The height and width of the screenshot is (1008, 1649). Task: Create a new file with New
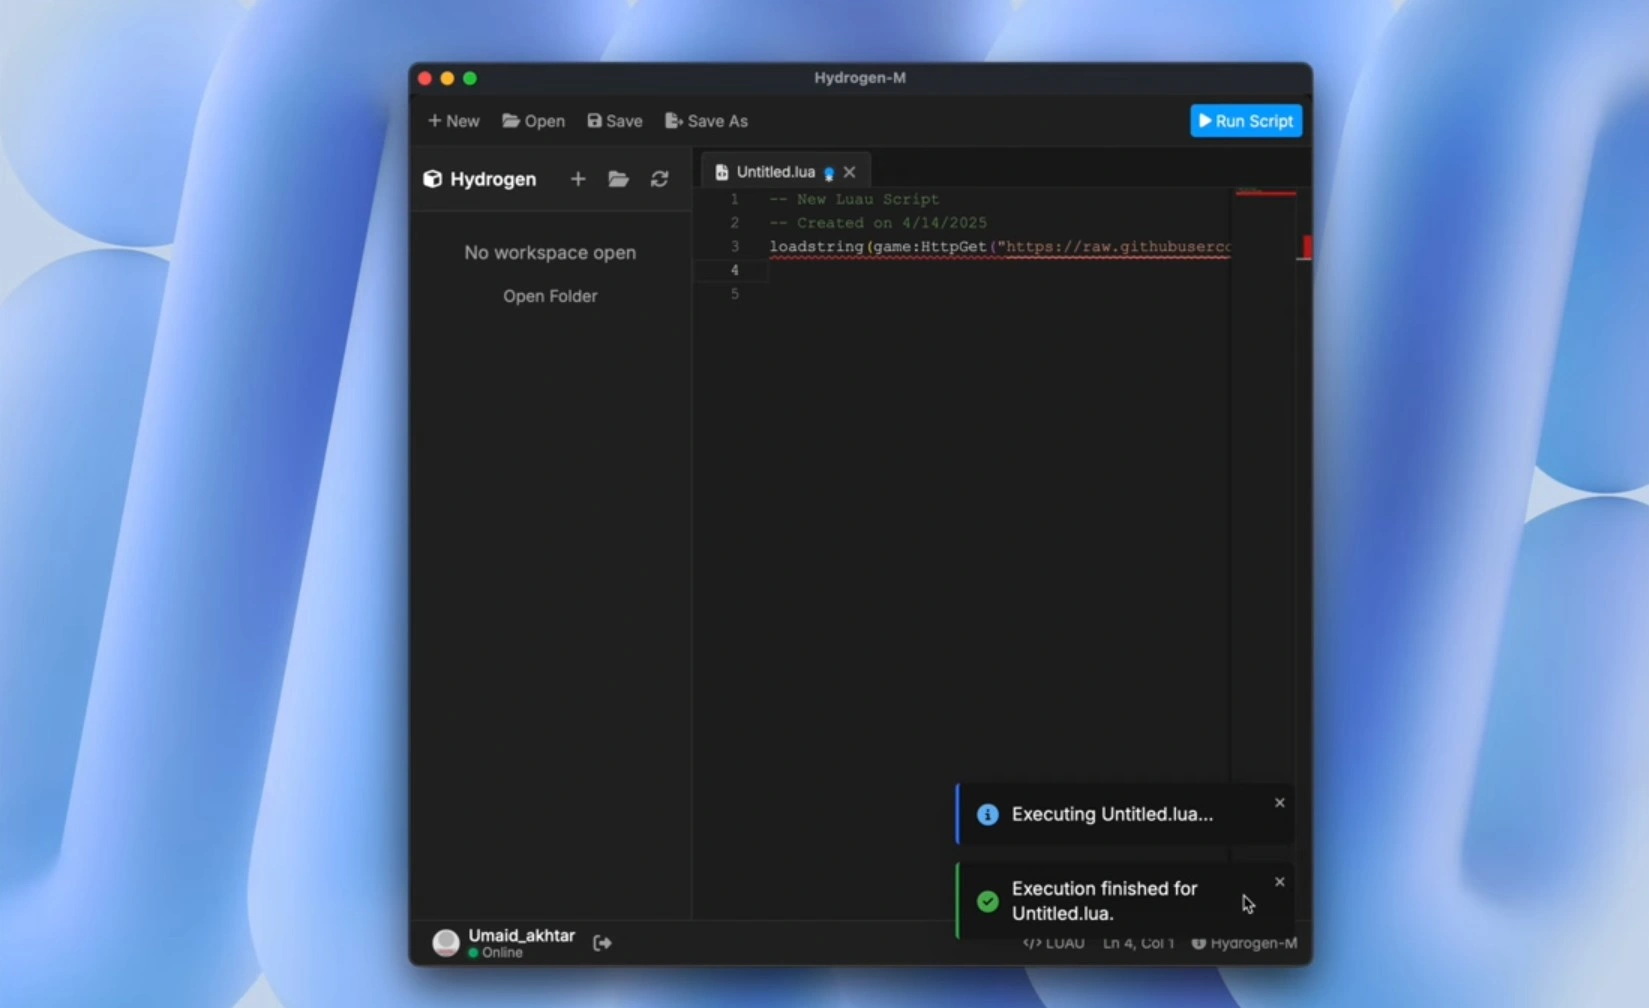point(453,121)
